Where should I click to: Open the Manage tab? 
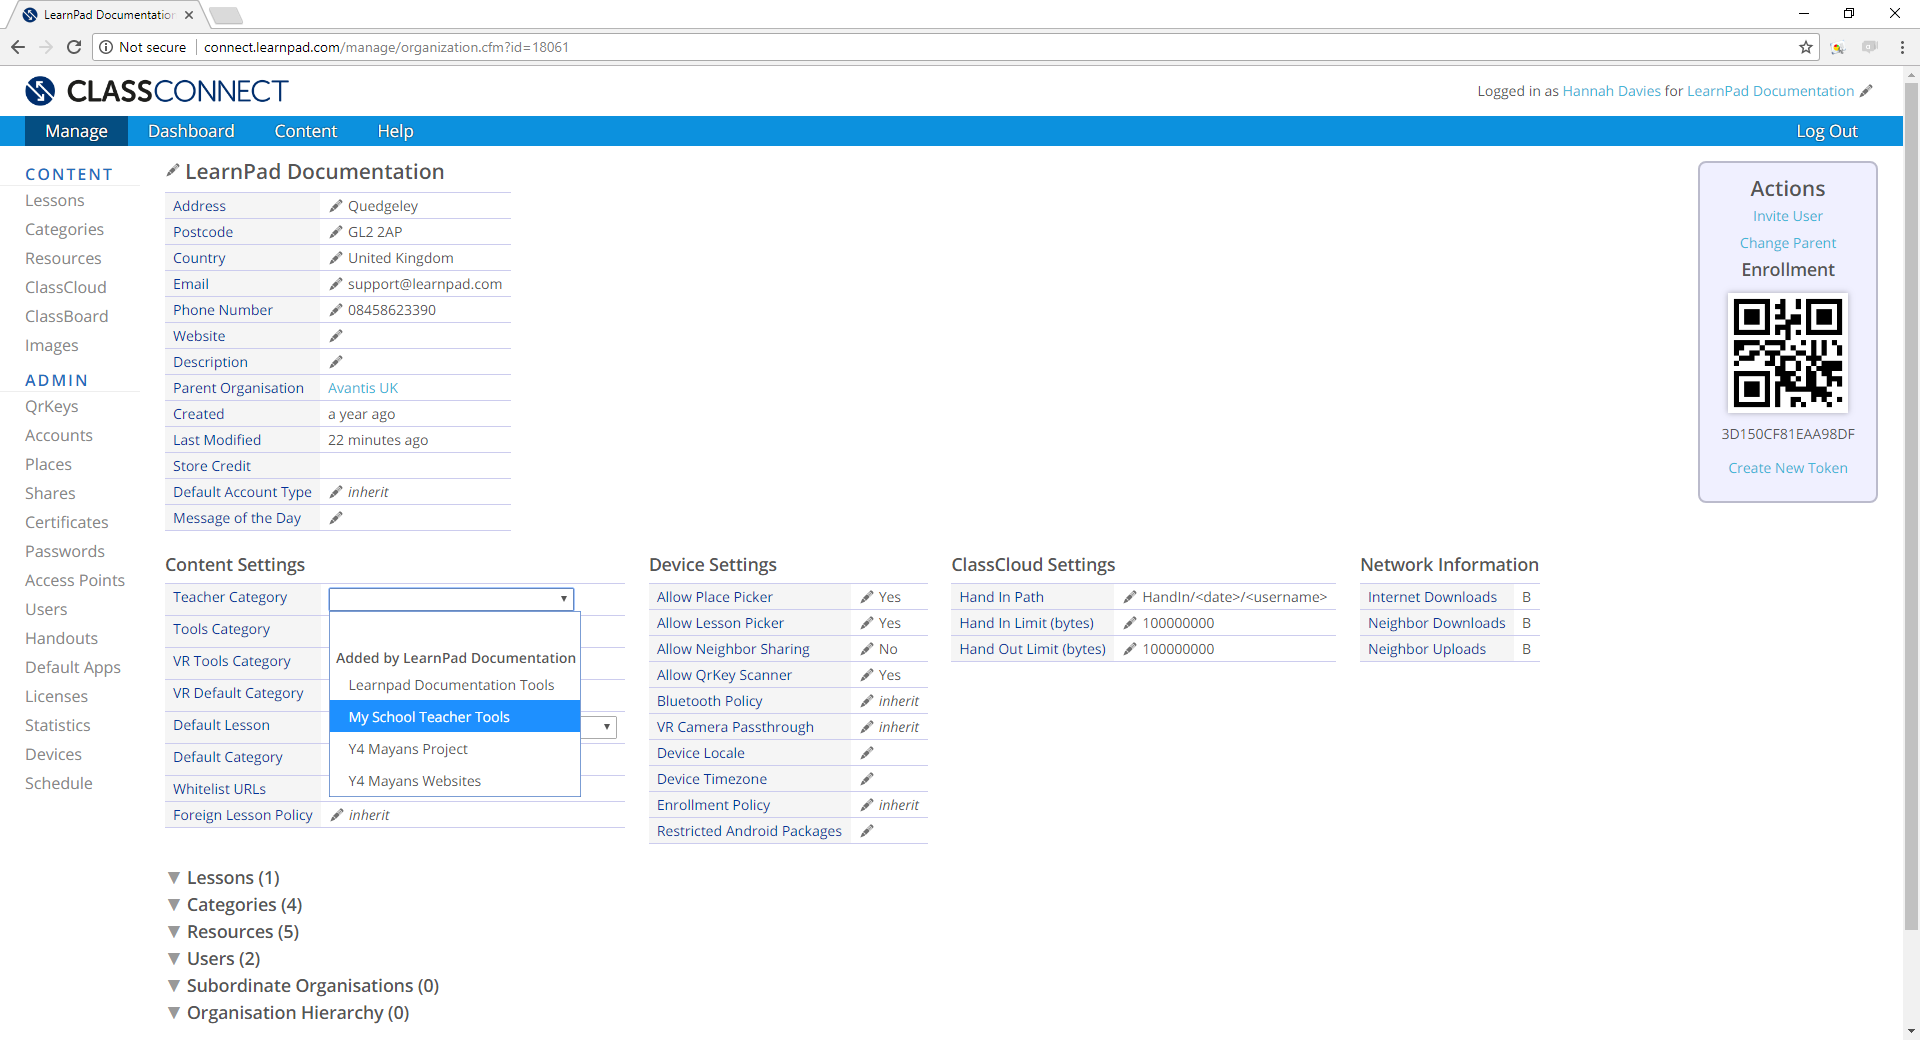pyautogui.click(x=76, y=131)
